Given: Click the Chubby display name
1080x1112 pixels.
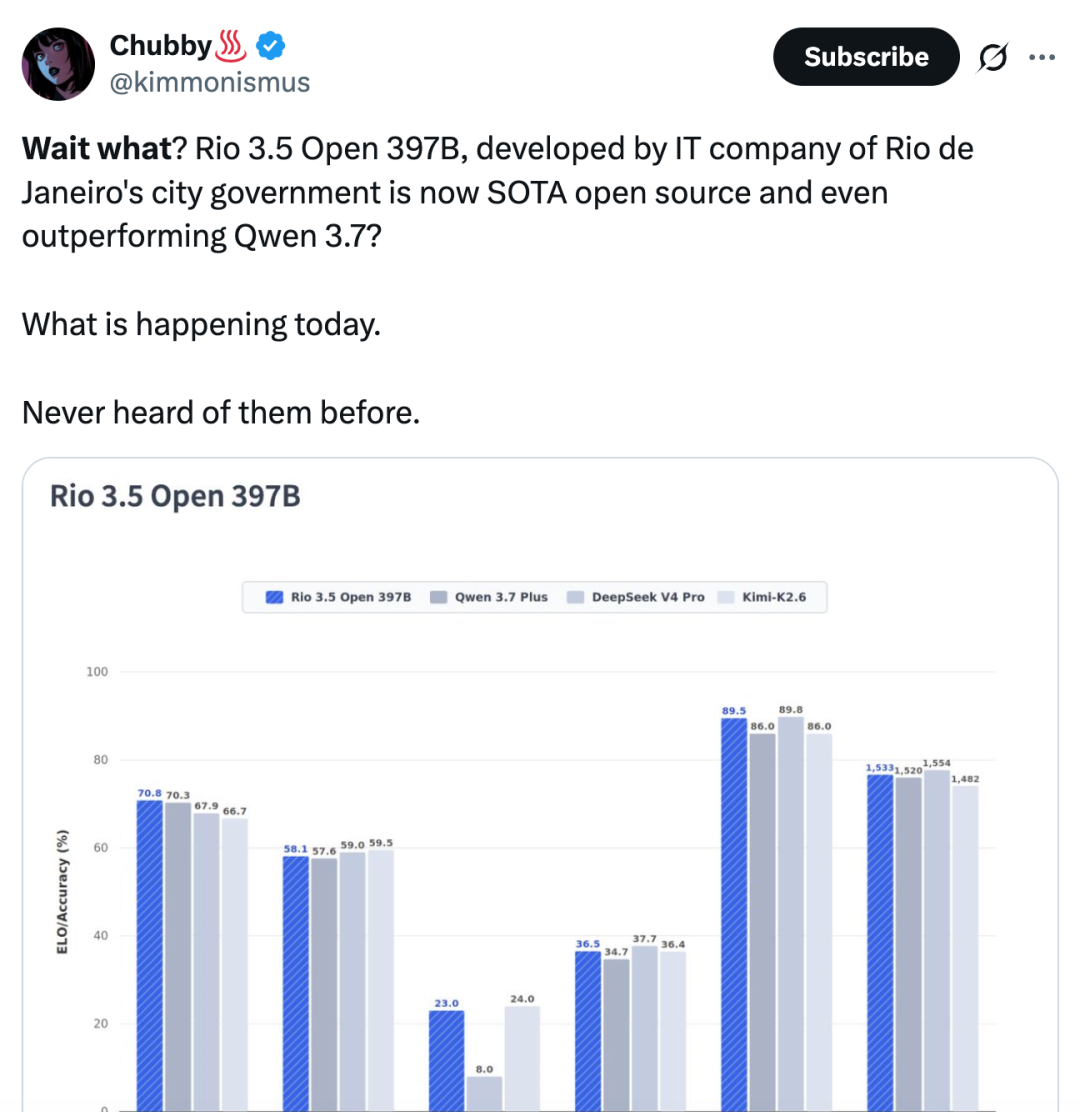Looking at the screenshot, I should click(160, 45).
